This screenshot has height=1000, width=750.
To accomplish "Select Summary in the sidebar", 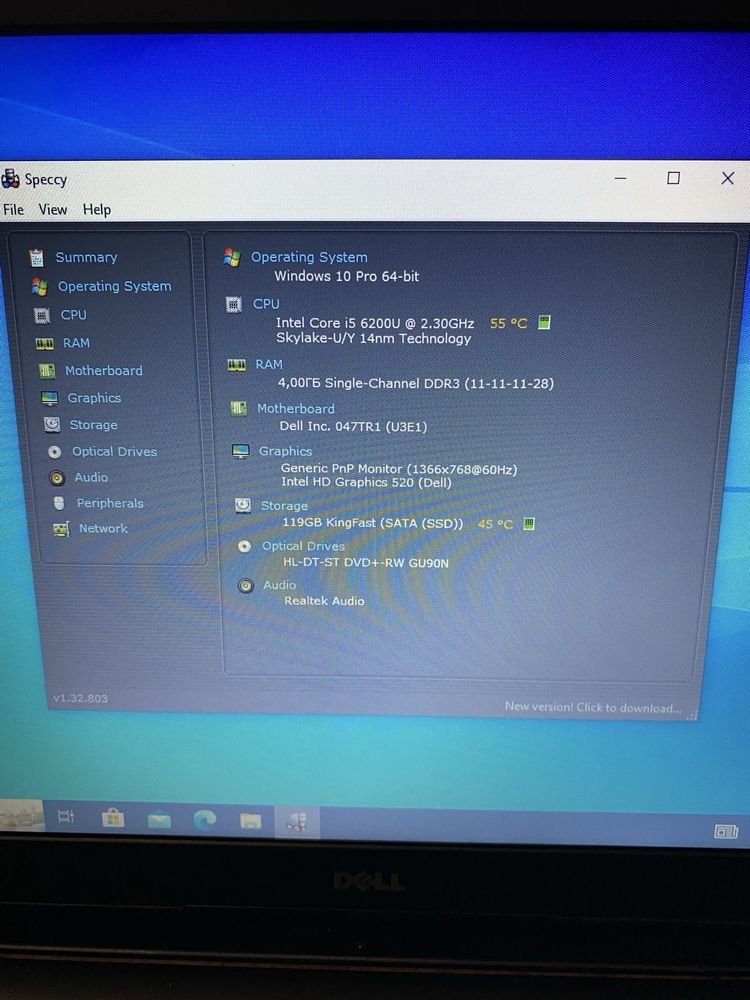I will 86,257.
